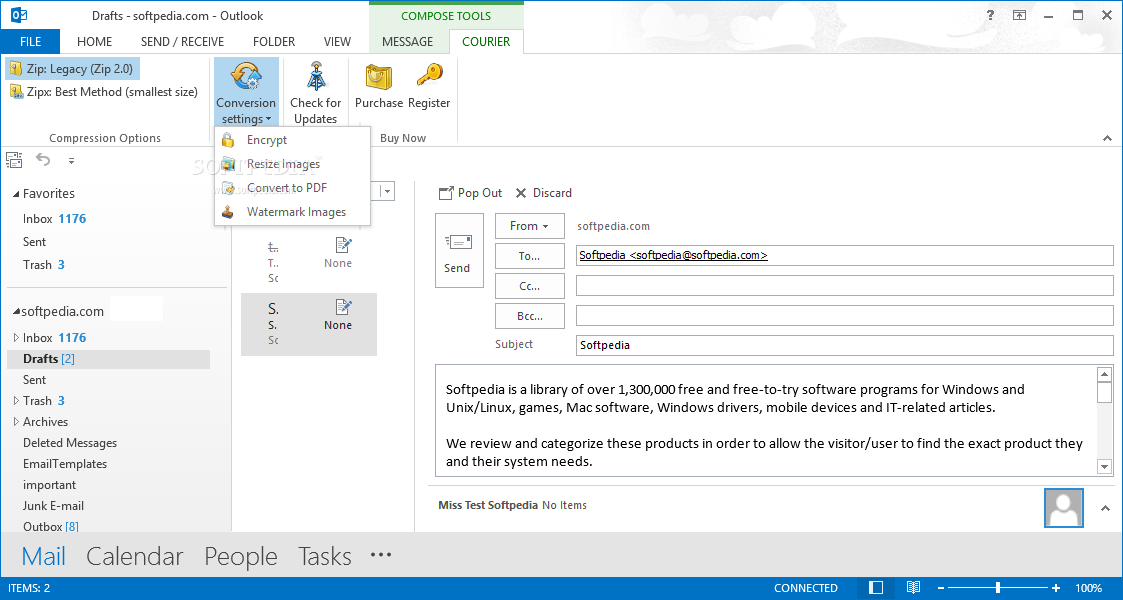Open the Customize Quick Access Toolbar arrow
This screenshot has height=600, width=1123.
[x=71, y=160]
